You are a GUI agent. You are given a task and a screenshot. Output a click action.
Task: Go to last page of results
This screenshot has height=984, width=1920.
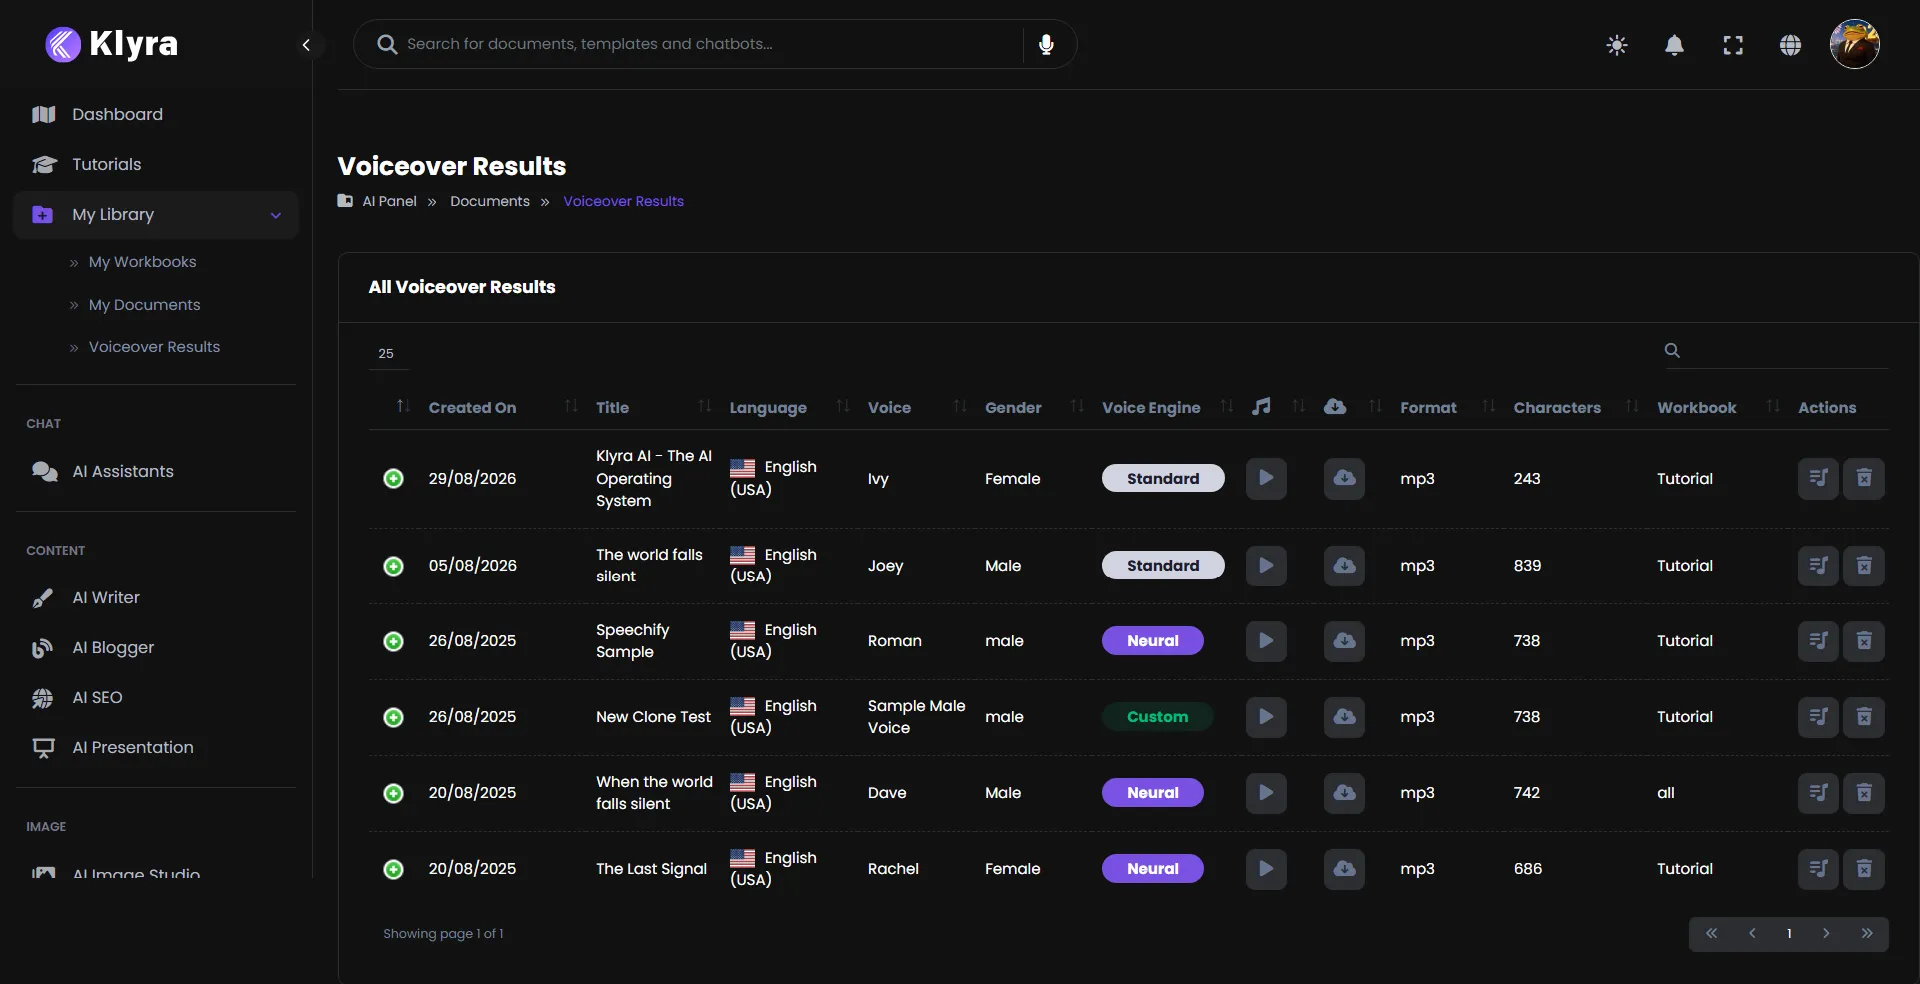pos(1866,934)
